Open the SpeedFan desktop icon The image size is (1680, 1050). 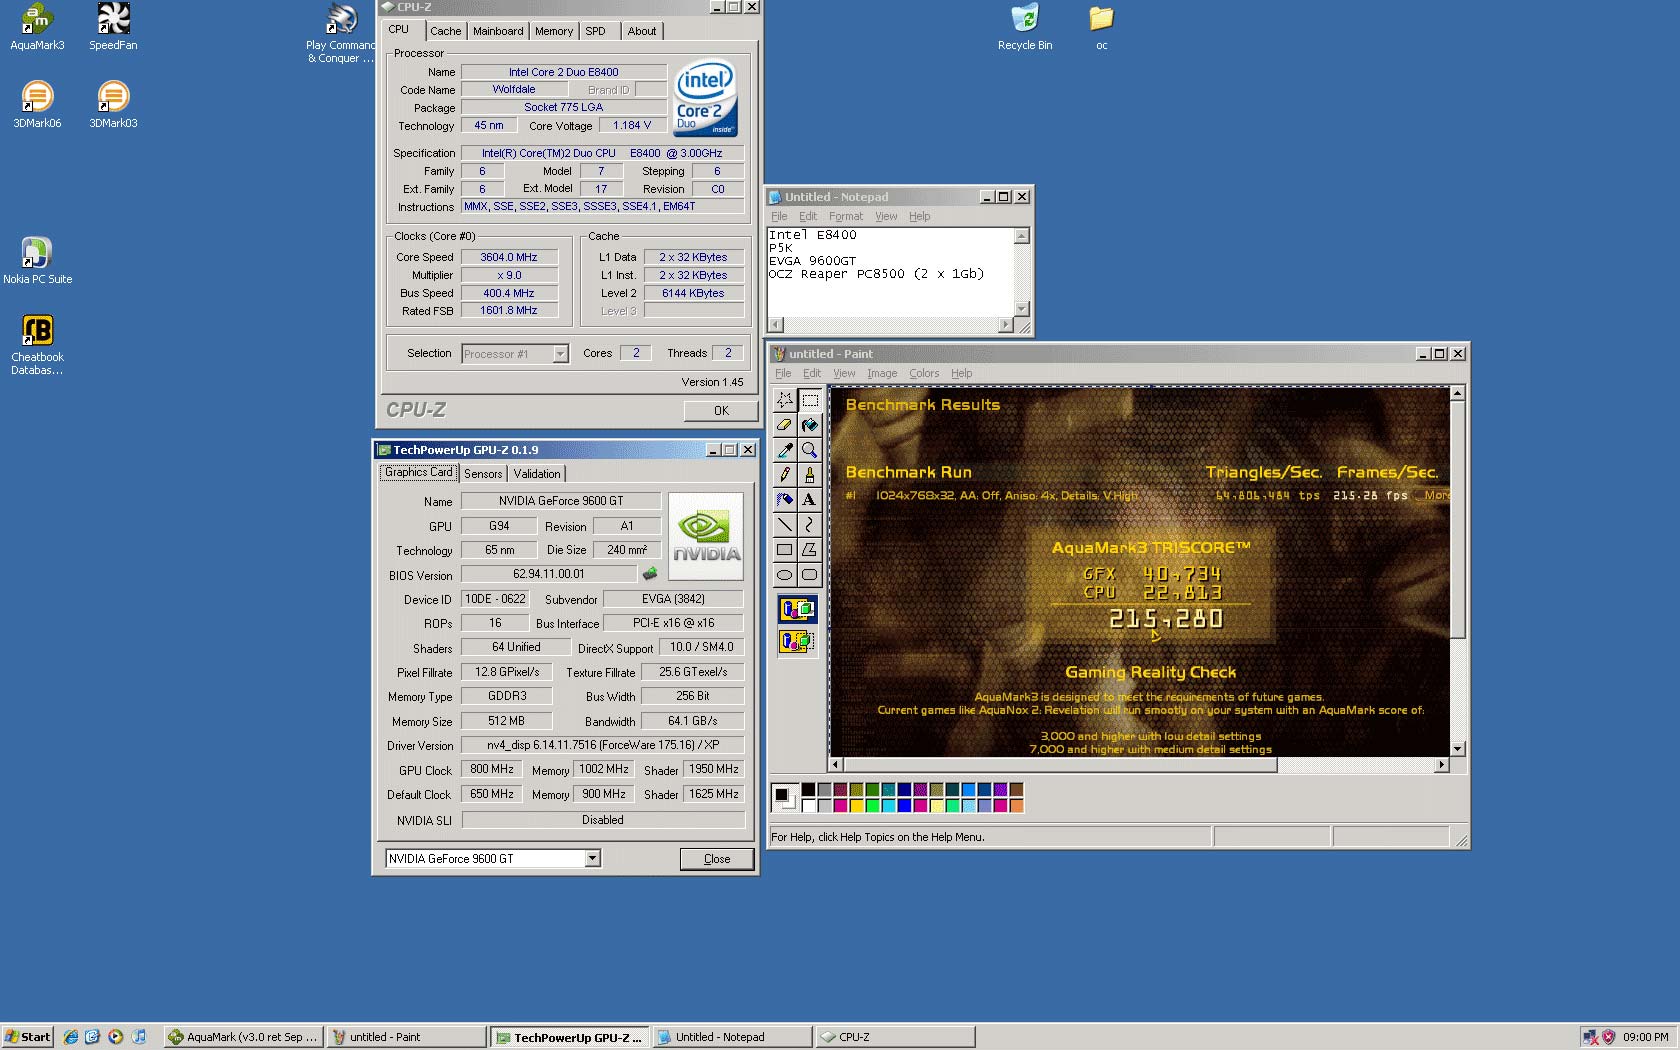(113, 27)
